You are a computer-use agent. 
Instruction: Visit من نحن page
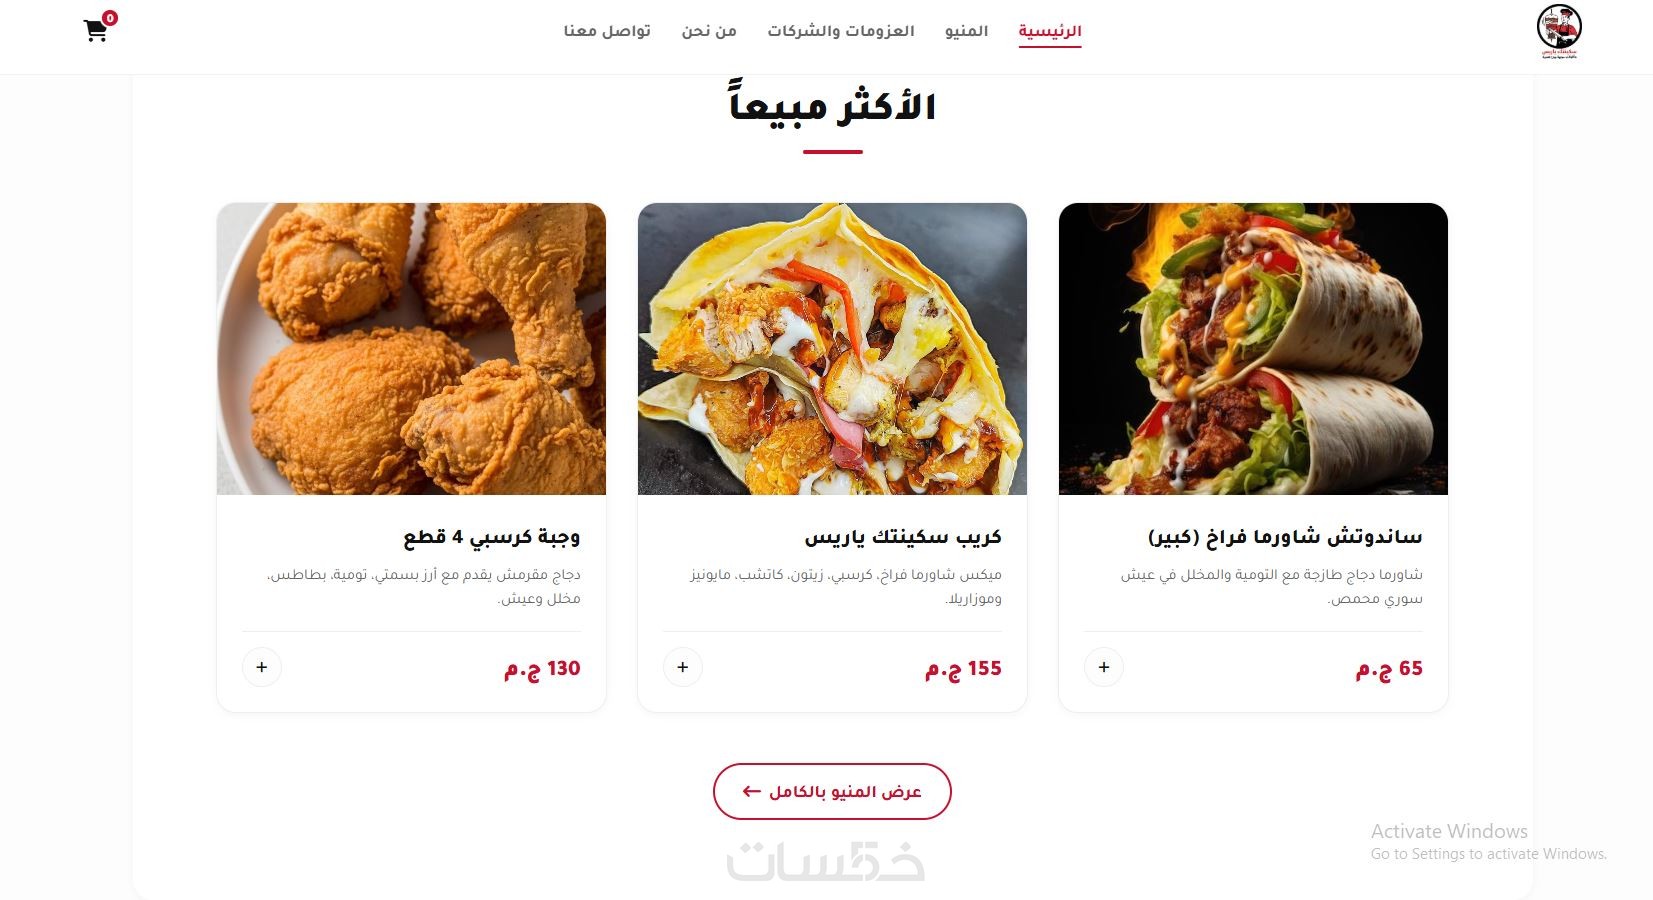[709, 31]
